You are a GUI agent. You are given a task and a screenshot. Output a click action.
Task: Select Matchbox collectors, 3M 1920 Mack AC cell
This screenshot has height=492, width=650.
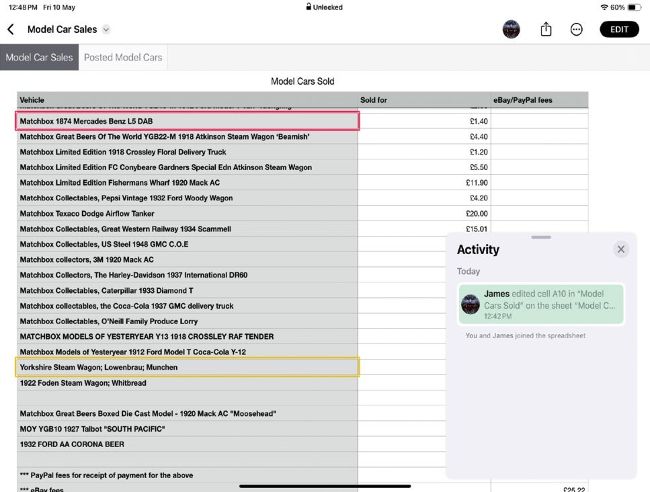[x=187, y=259]
